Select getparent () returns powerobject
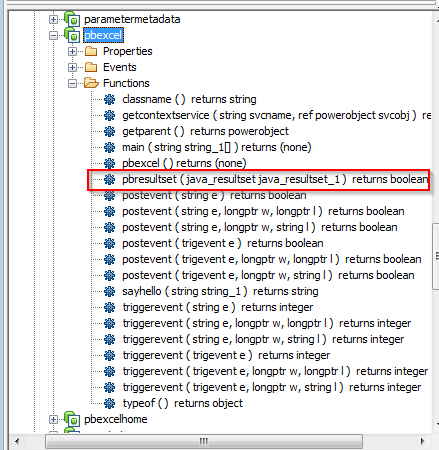 click(x=205, y=131)
